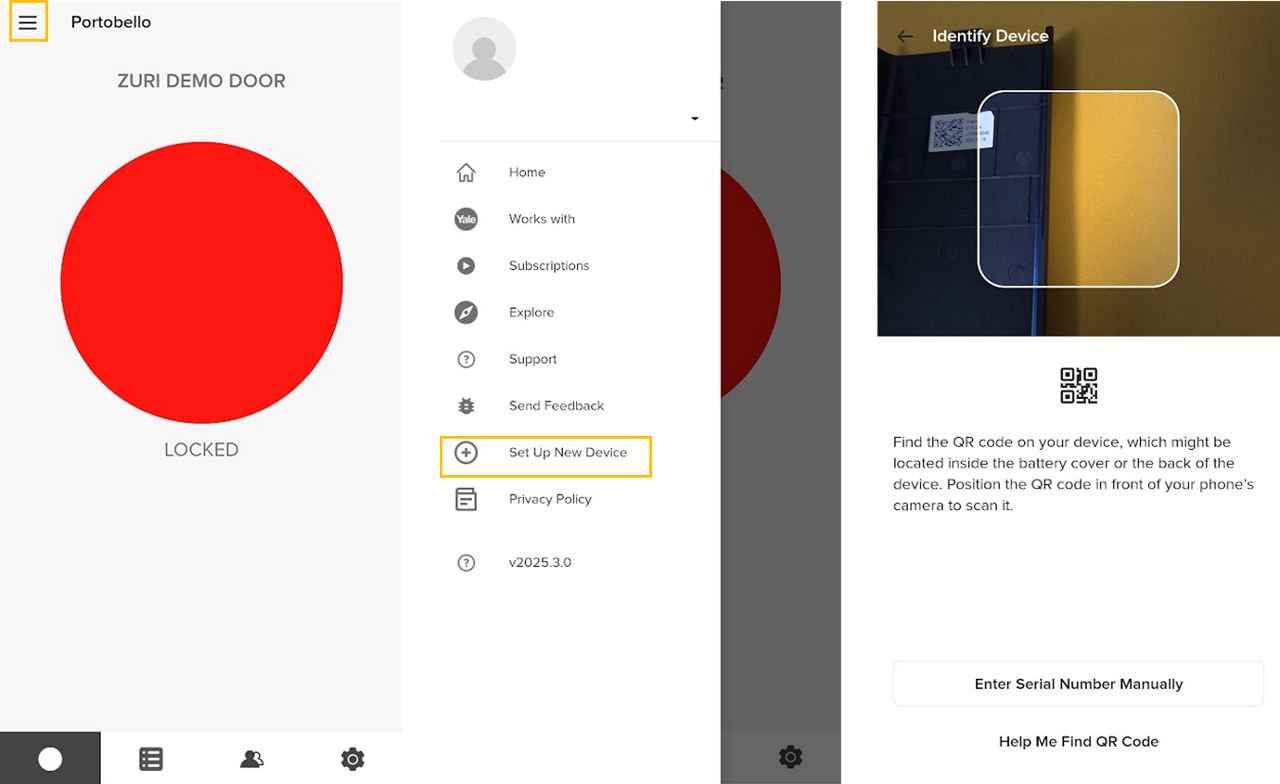Open Send Feedback menu entry
The image size is (1280, 784).
tap(556, 406)
